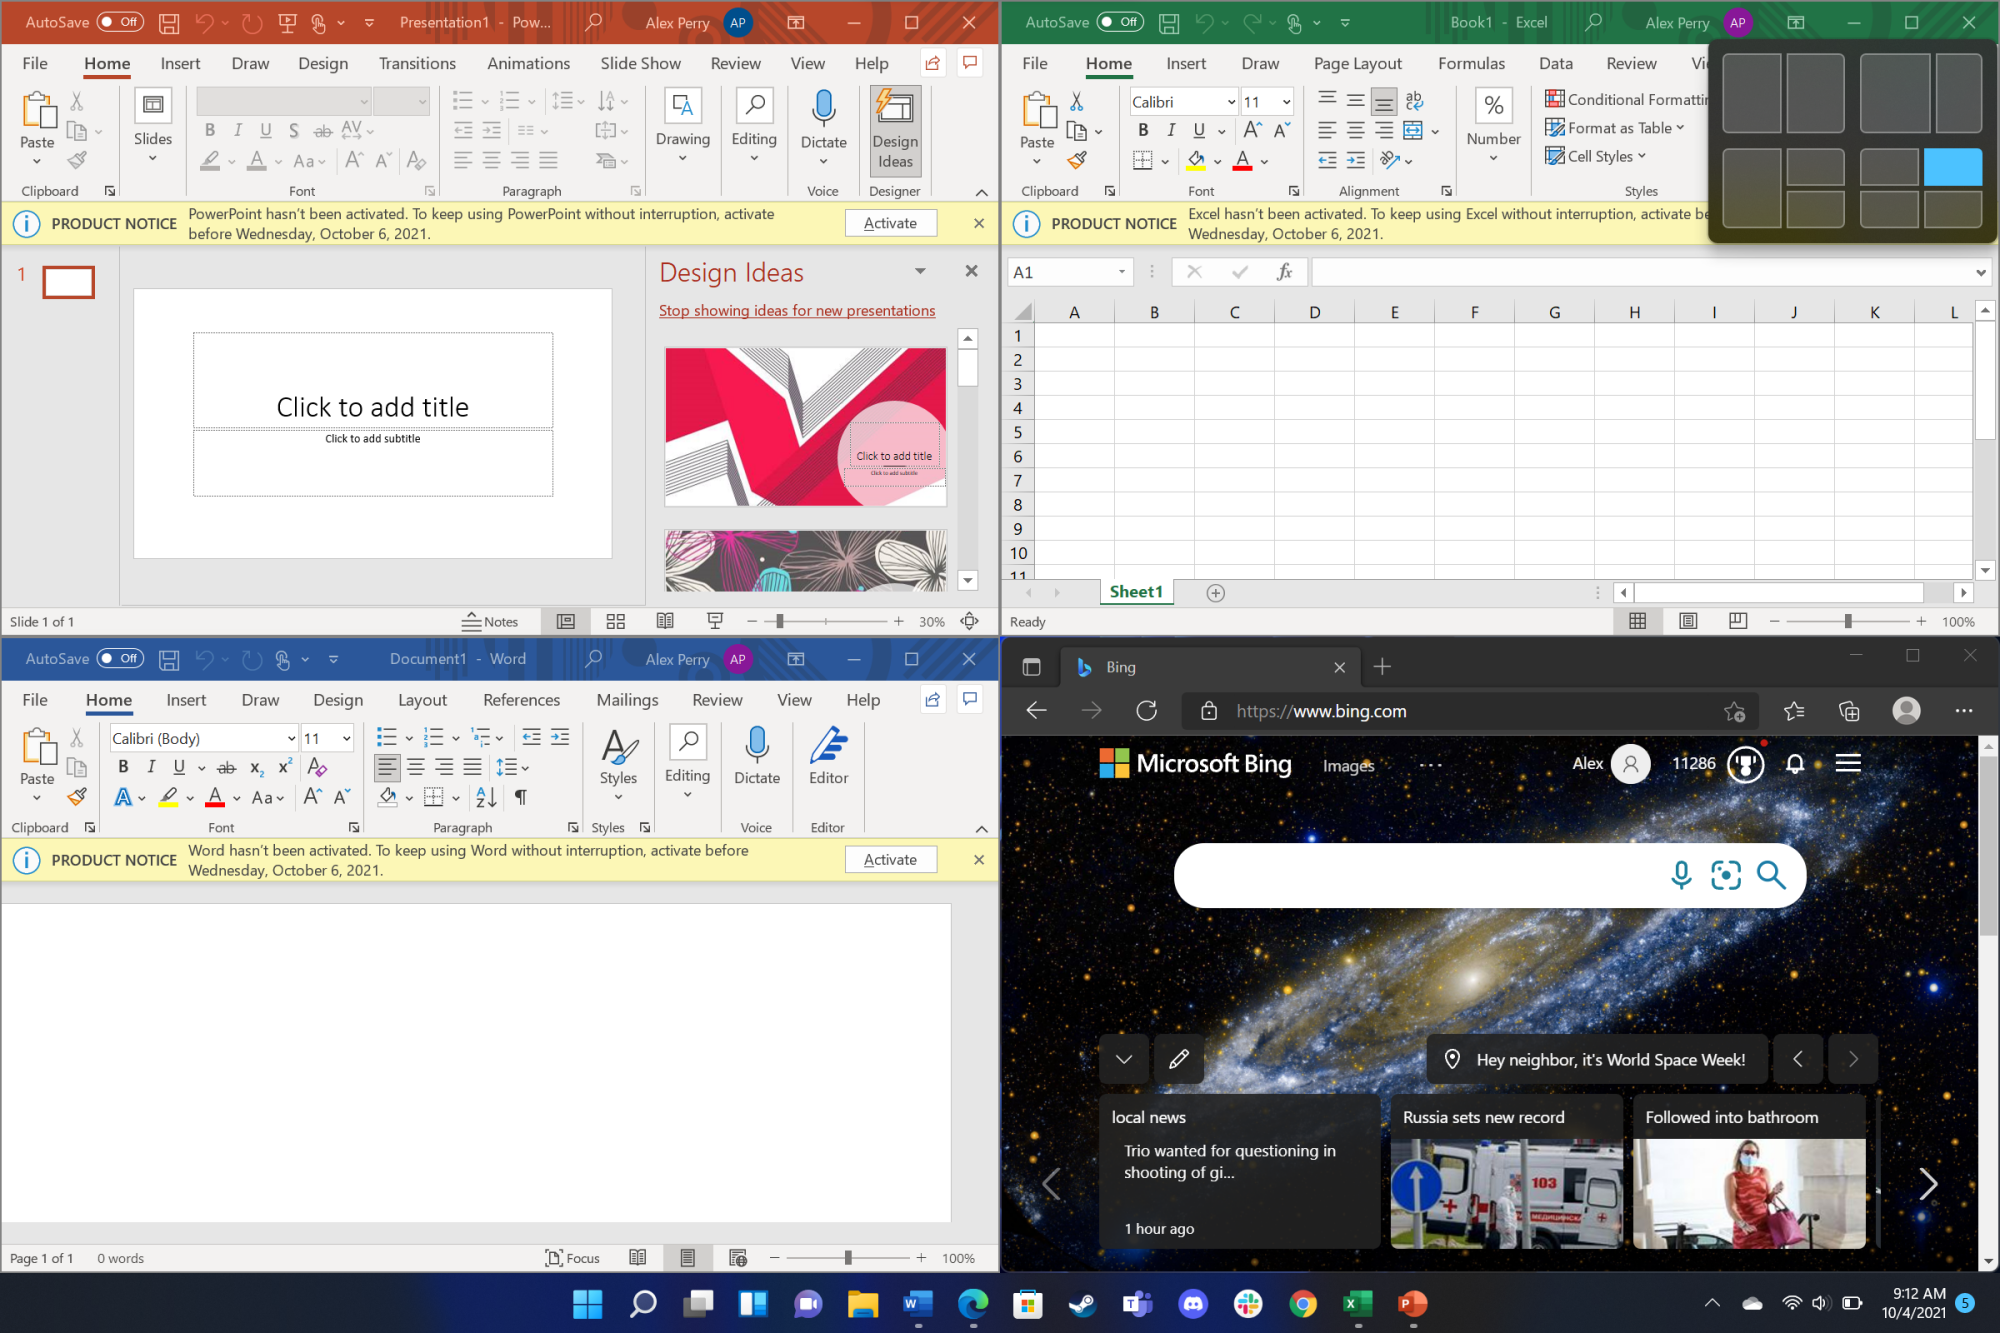Click Excel Wrap Text icon
The height and width of the screenshot is (1333, 2000).
click(x=1414, y=100)
